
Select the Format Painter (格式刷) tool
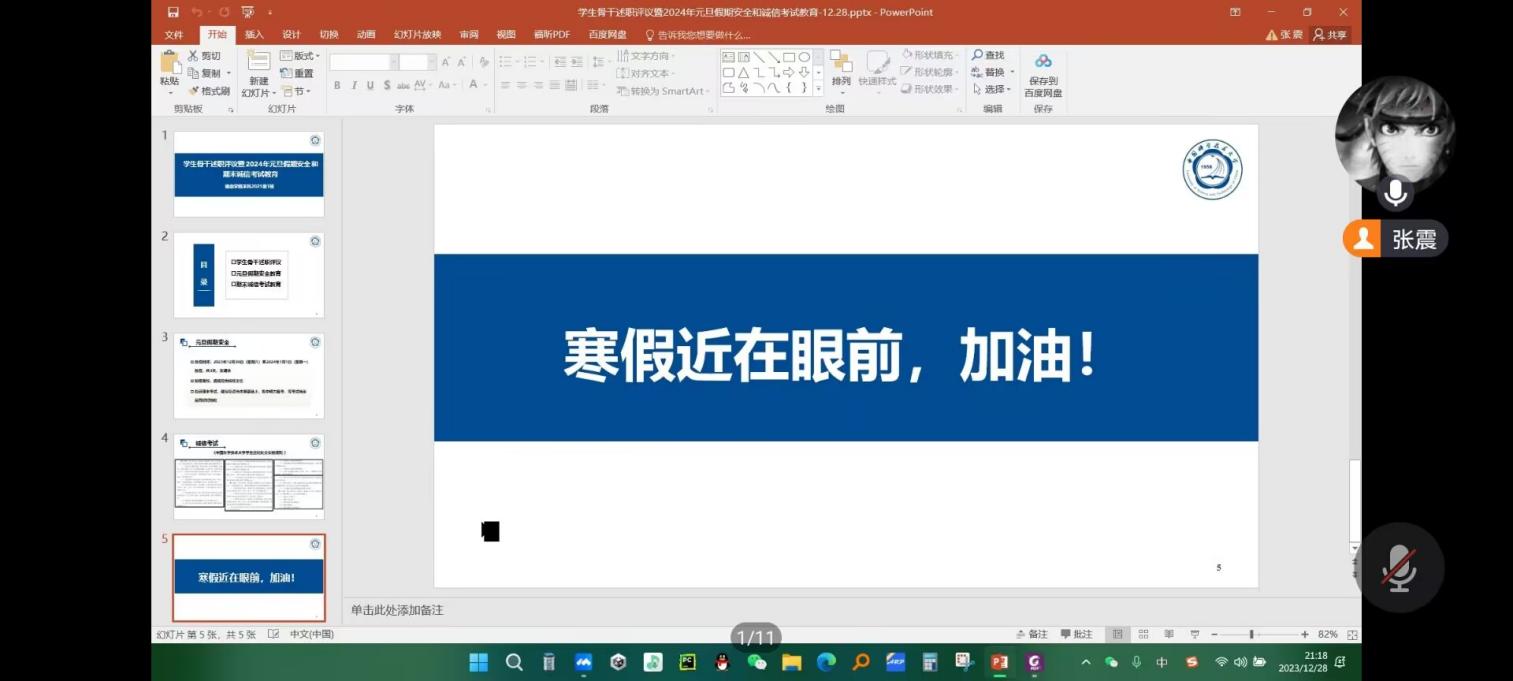[x=210, y=91]
